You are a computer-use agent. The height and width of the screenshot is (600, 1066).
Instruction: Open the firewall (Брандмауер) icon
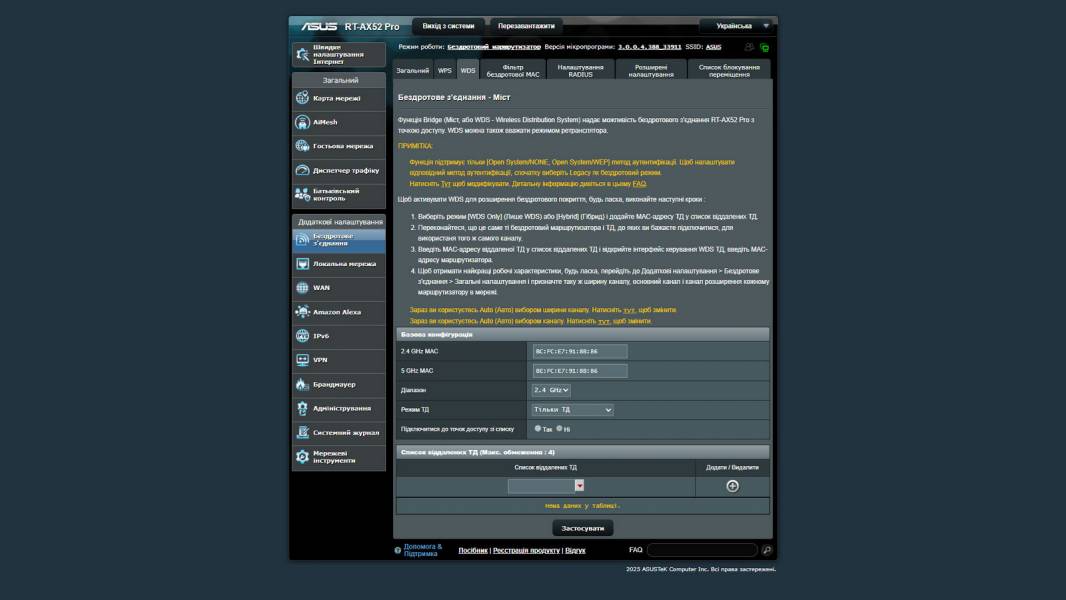click(303, 384)
